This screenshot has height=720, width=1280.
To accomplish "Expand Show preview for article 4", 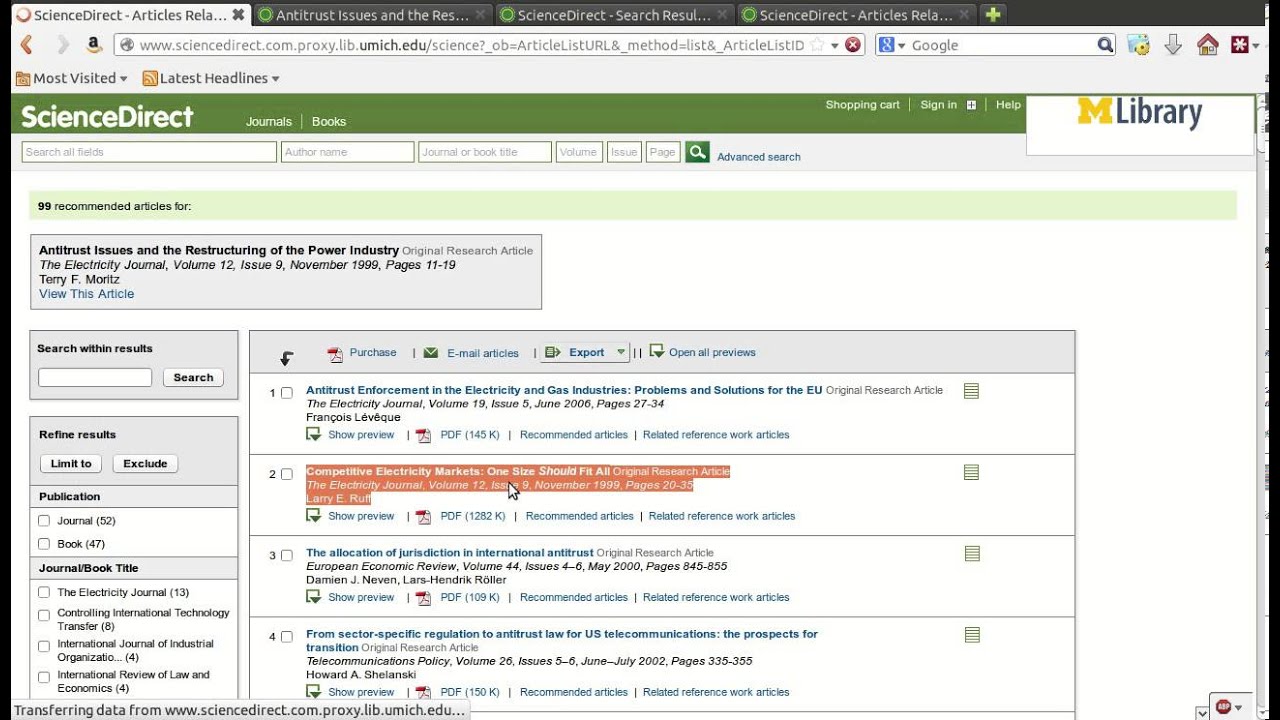I will pos(361,692).
